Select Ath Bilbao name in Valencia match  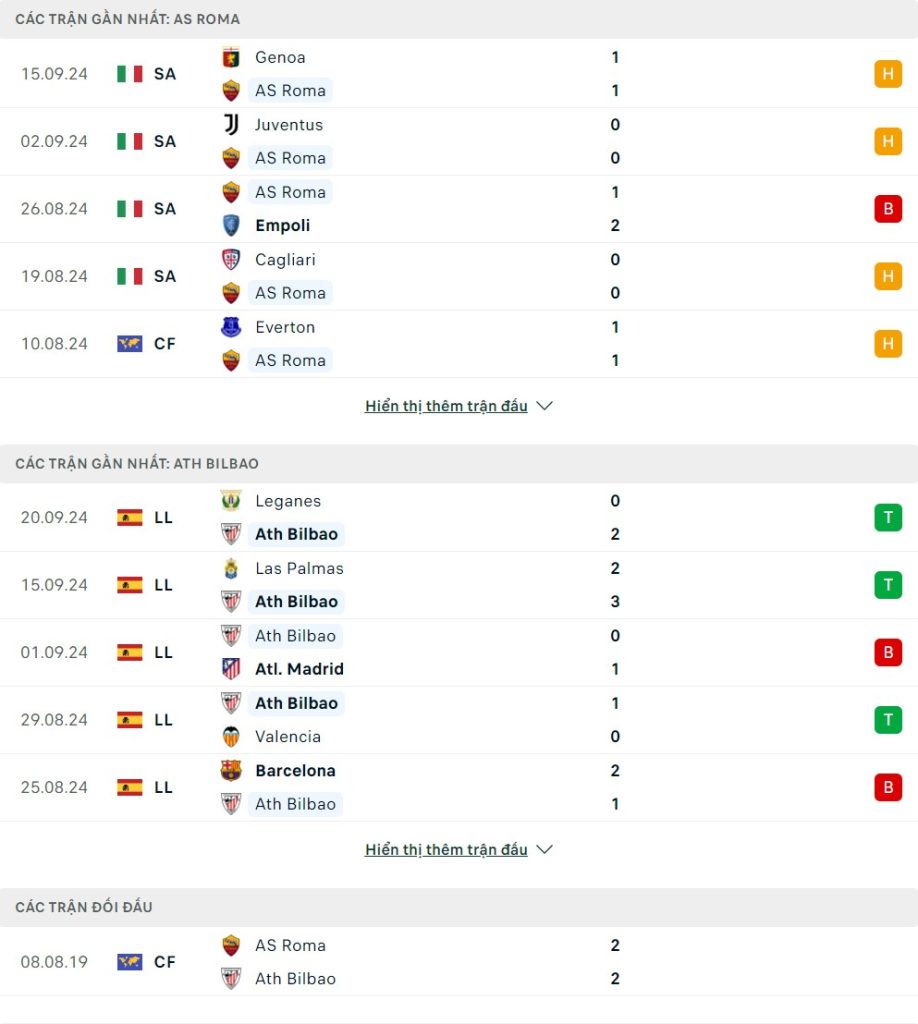(296, 703)
